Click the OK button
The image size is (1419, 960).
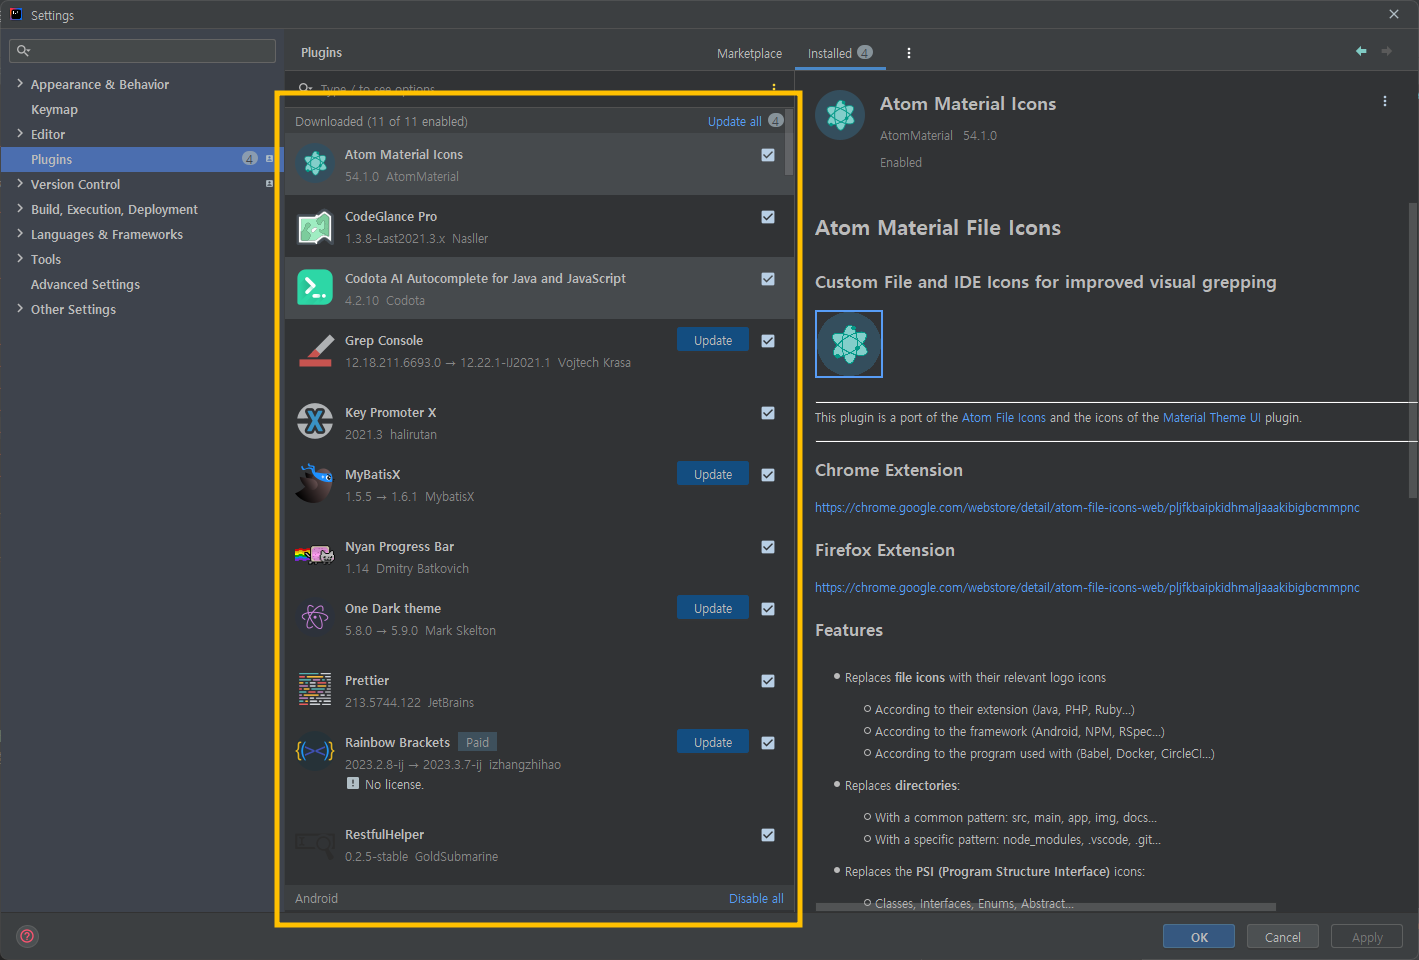coord(1199,937)
